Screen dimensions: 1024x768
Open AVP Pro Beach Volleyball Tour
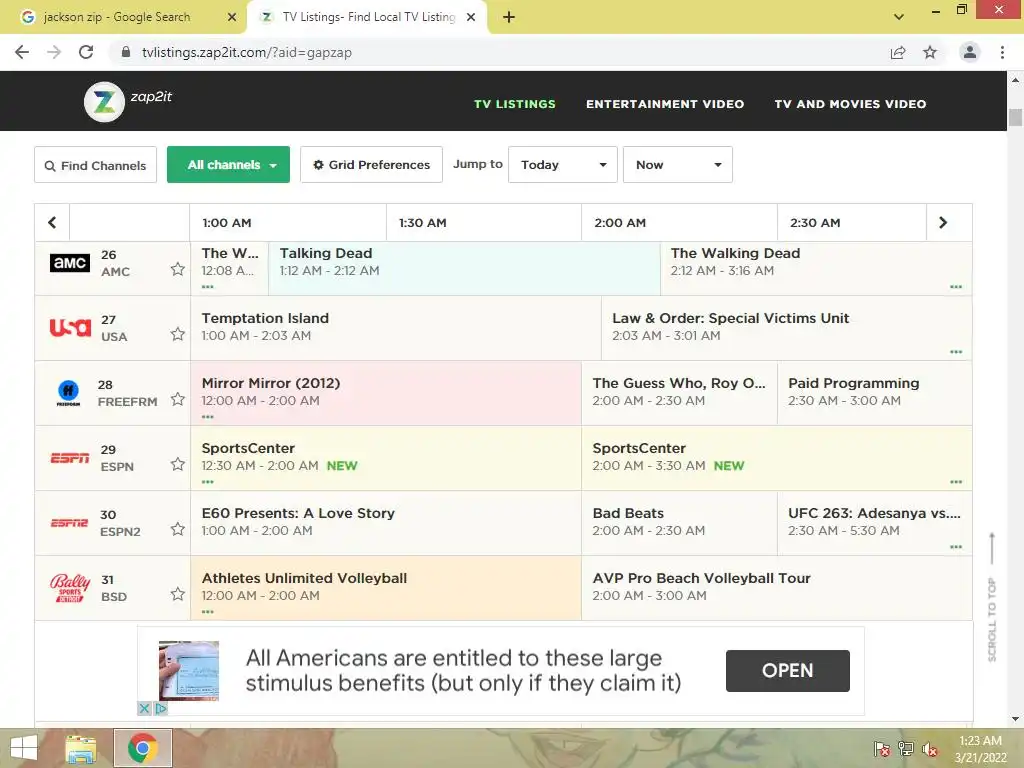[x=776, y=588]
